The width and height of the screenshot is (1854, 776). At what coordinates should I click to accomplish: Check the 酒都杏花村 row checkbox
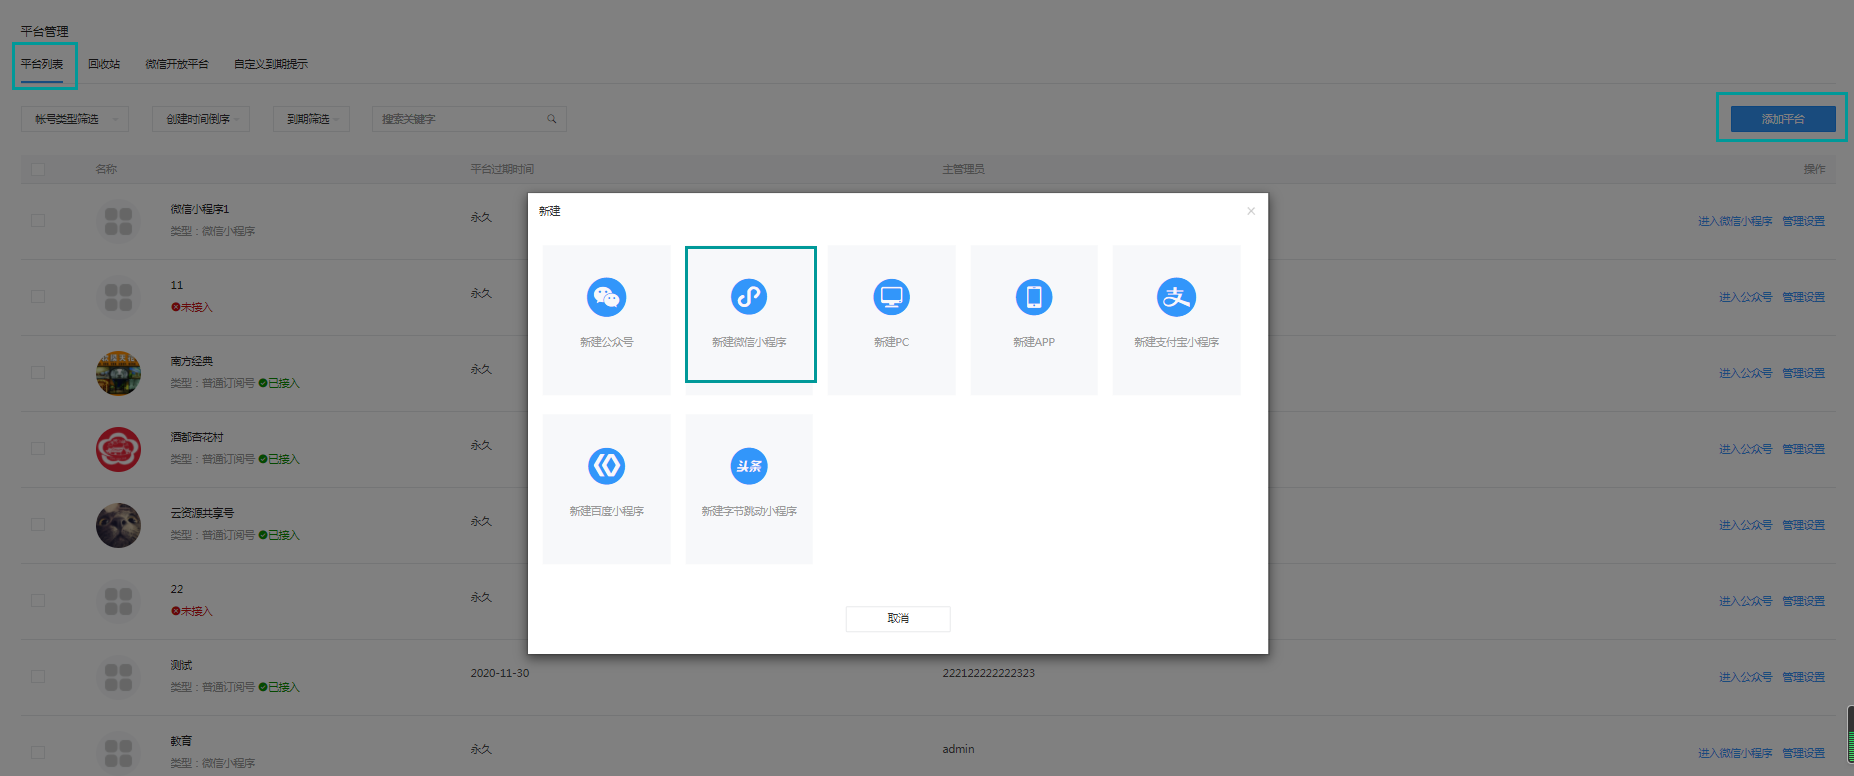pyautogui.click(x=38, y=449)
